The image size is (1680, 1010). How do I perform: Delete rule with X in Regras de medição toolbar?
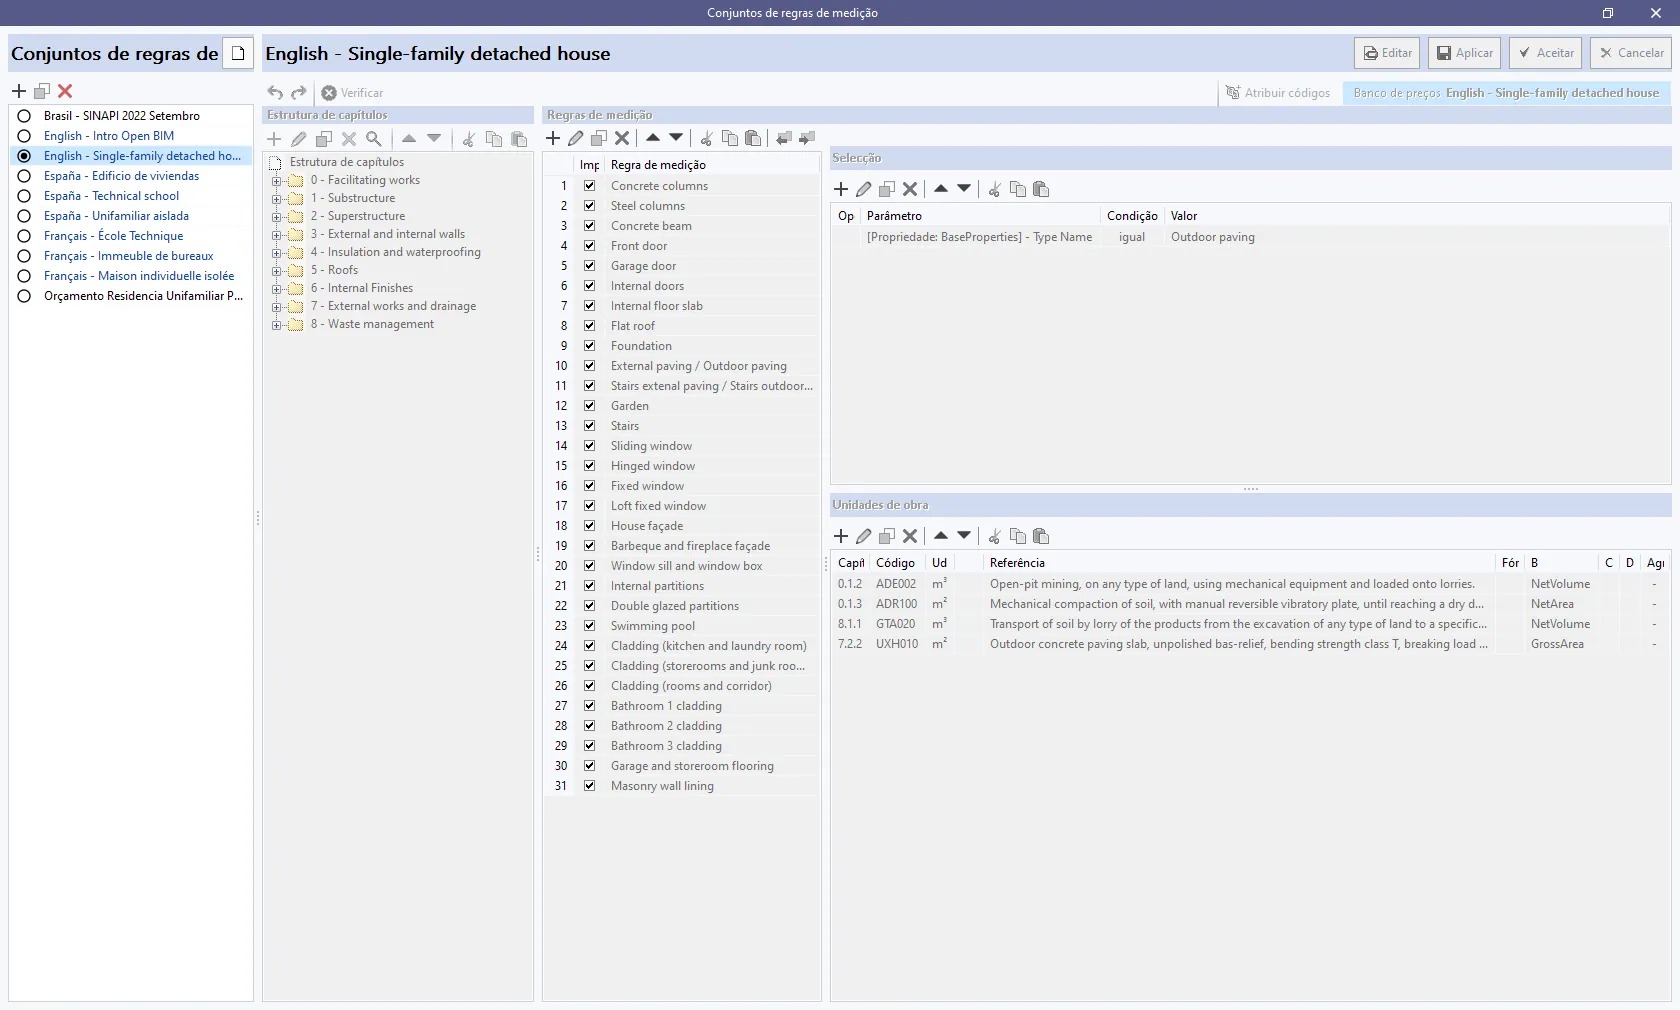point(622,138)
